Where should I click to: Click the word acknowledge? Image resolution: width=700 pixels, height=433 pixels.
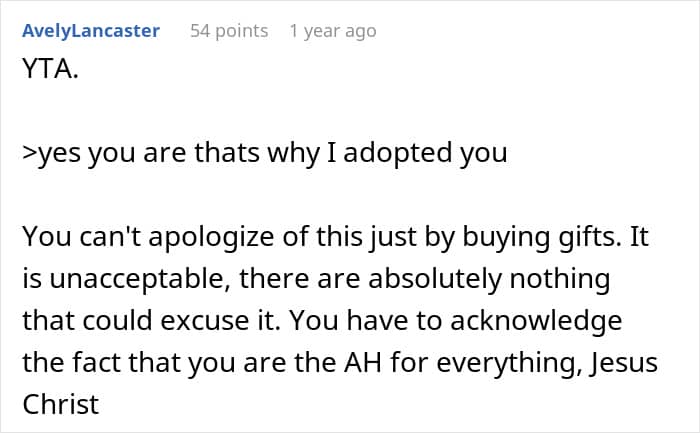tap(536, 320)
